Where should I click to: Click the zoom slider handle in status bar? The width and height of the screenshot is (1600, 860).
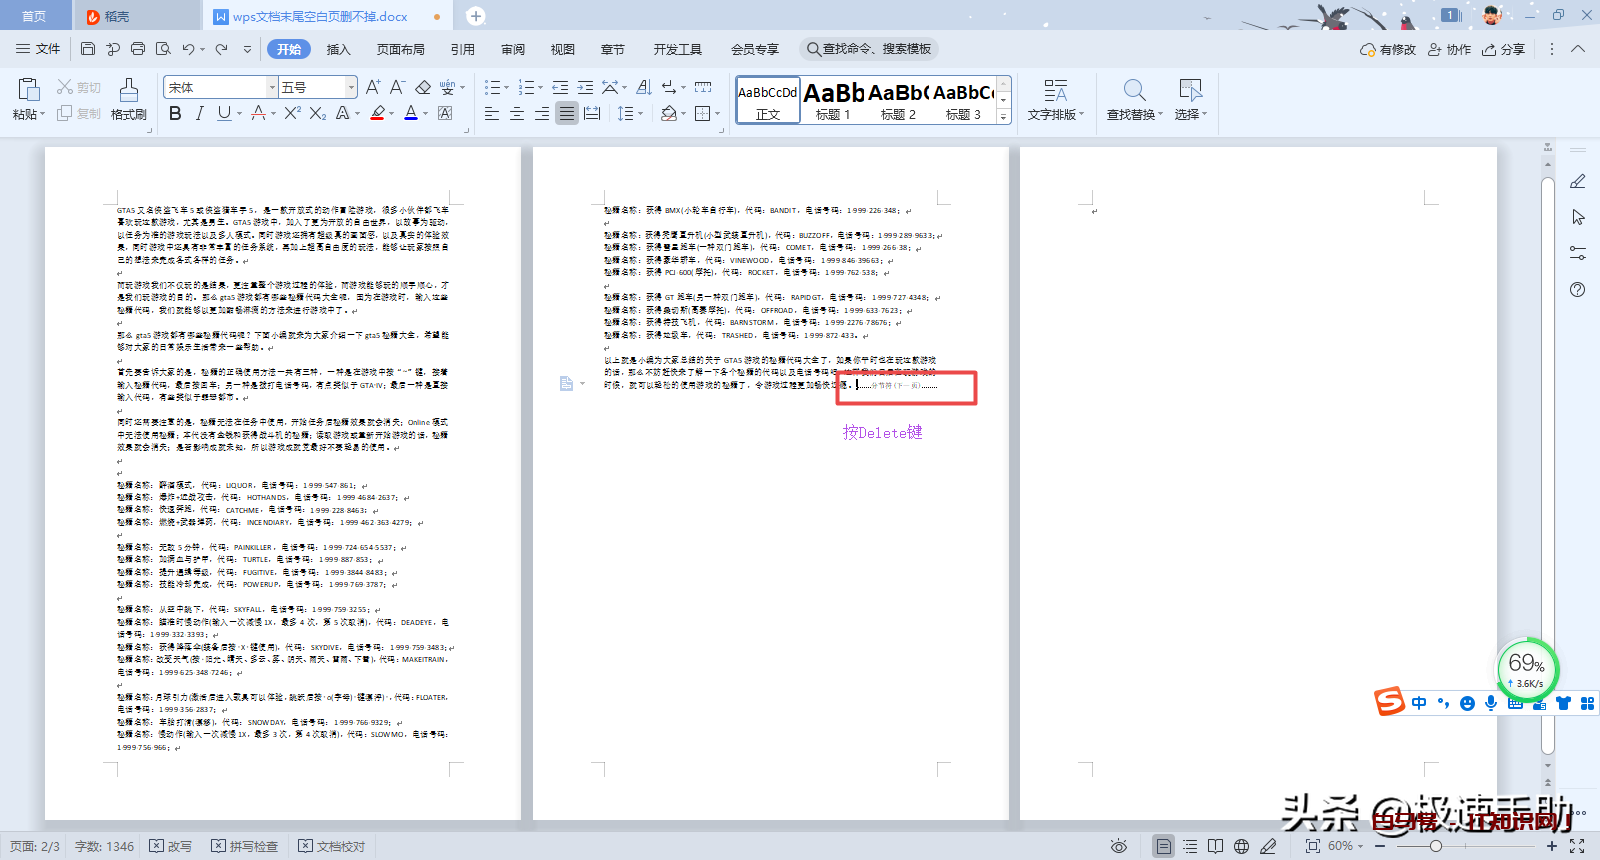click(1435, 846)
